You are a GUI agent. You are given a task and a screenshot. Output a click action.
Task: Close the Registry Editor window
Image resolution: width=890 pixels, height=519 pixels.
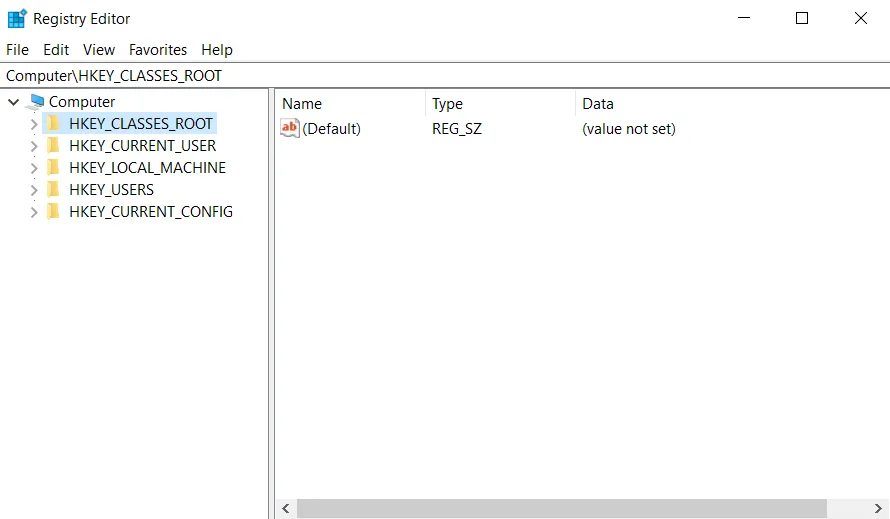tap(860, 18)
